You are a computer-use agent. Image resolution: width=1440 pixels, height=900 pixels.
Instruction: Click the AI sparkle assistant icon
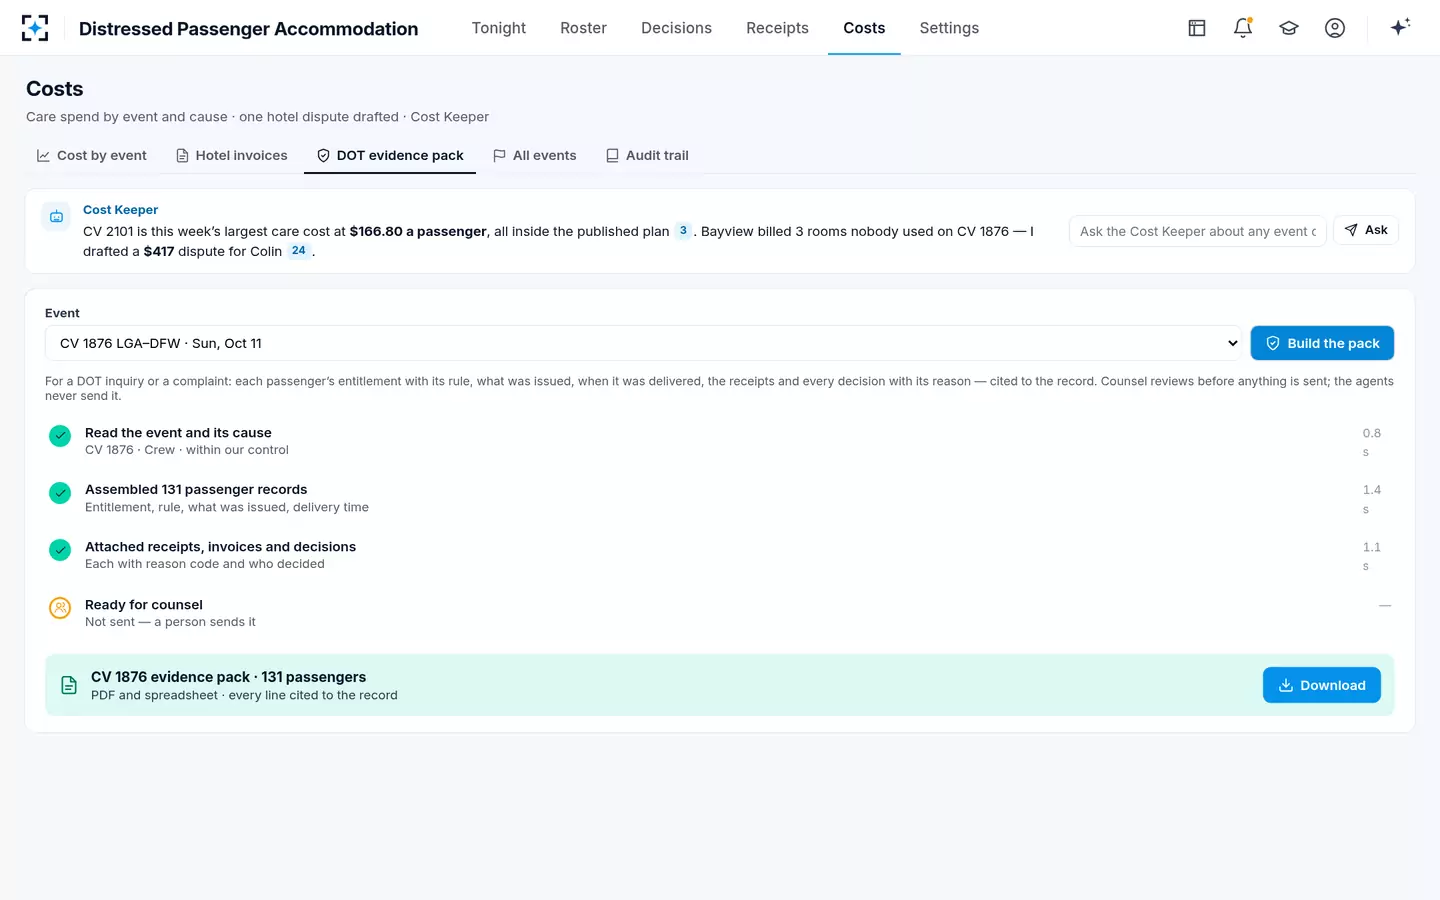point(1400,27)
